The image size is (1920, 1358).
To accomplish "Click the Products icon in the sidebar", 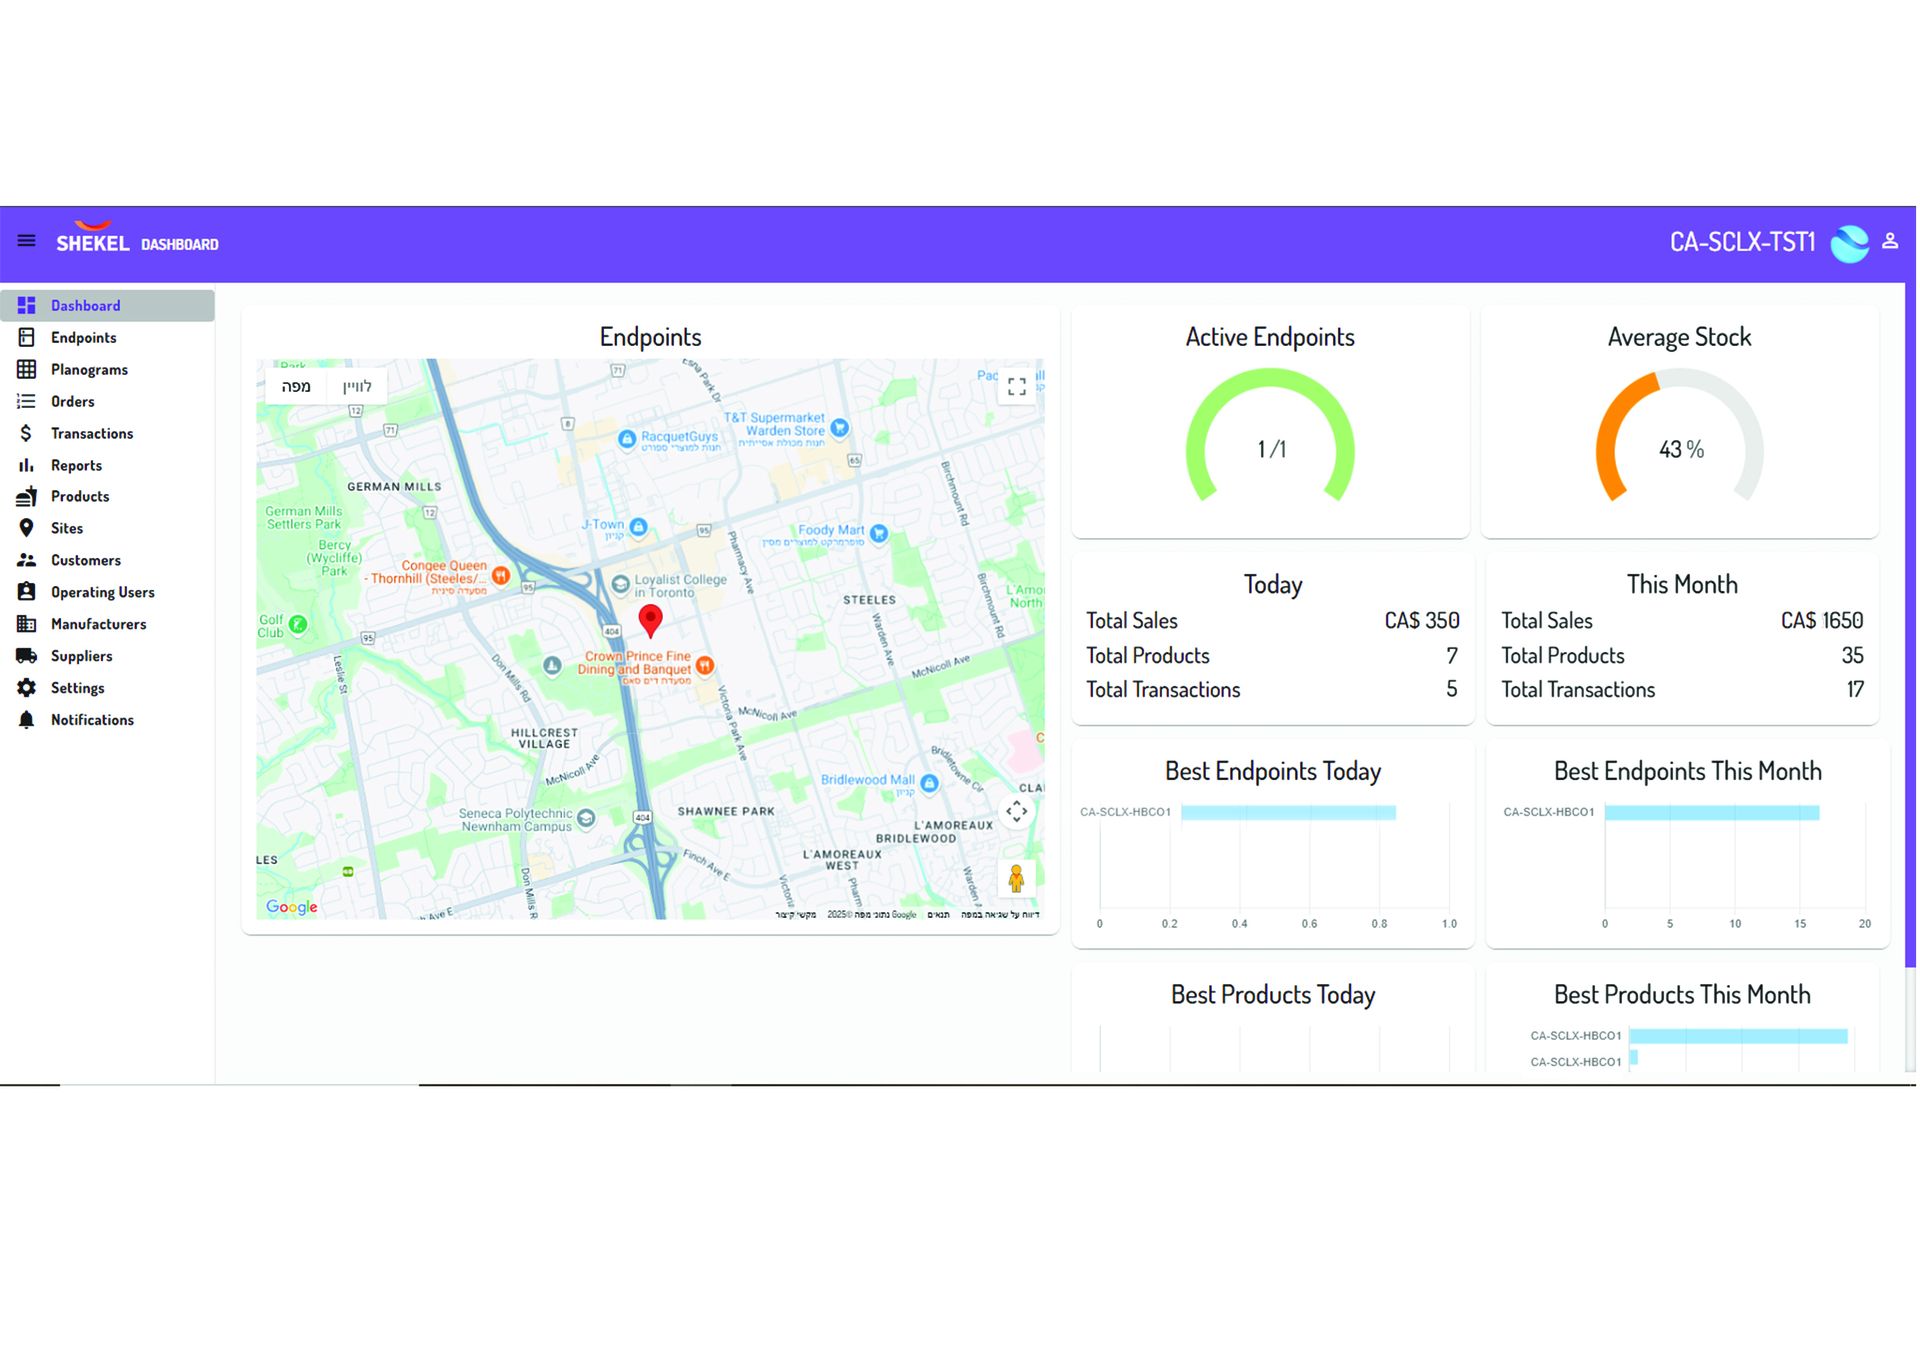I will click(27, 497).
